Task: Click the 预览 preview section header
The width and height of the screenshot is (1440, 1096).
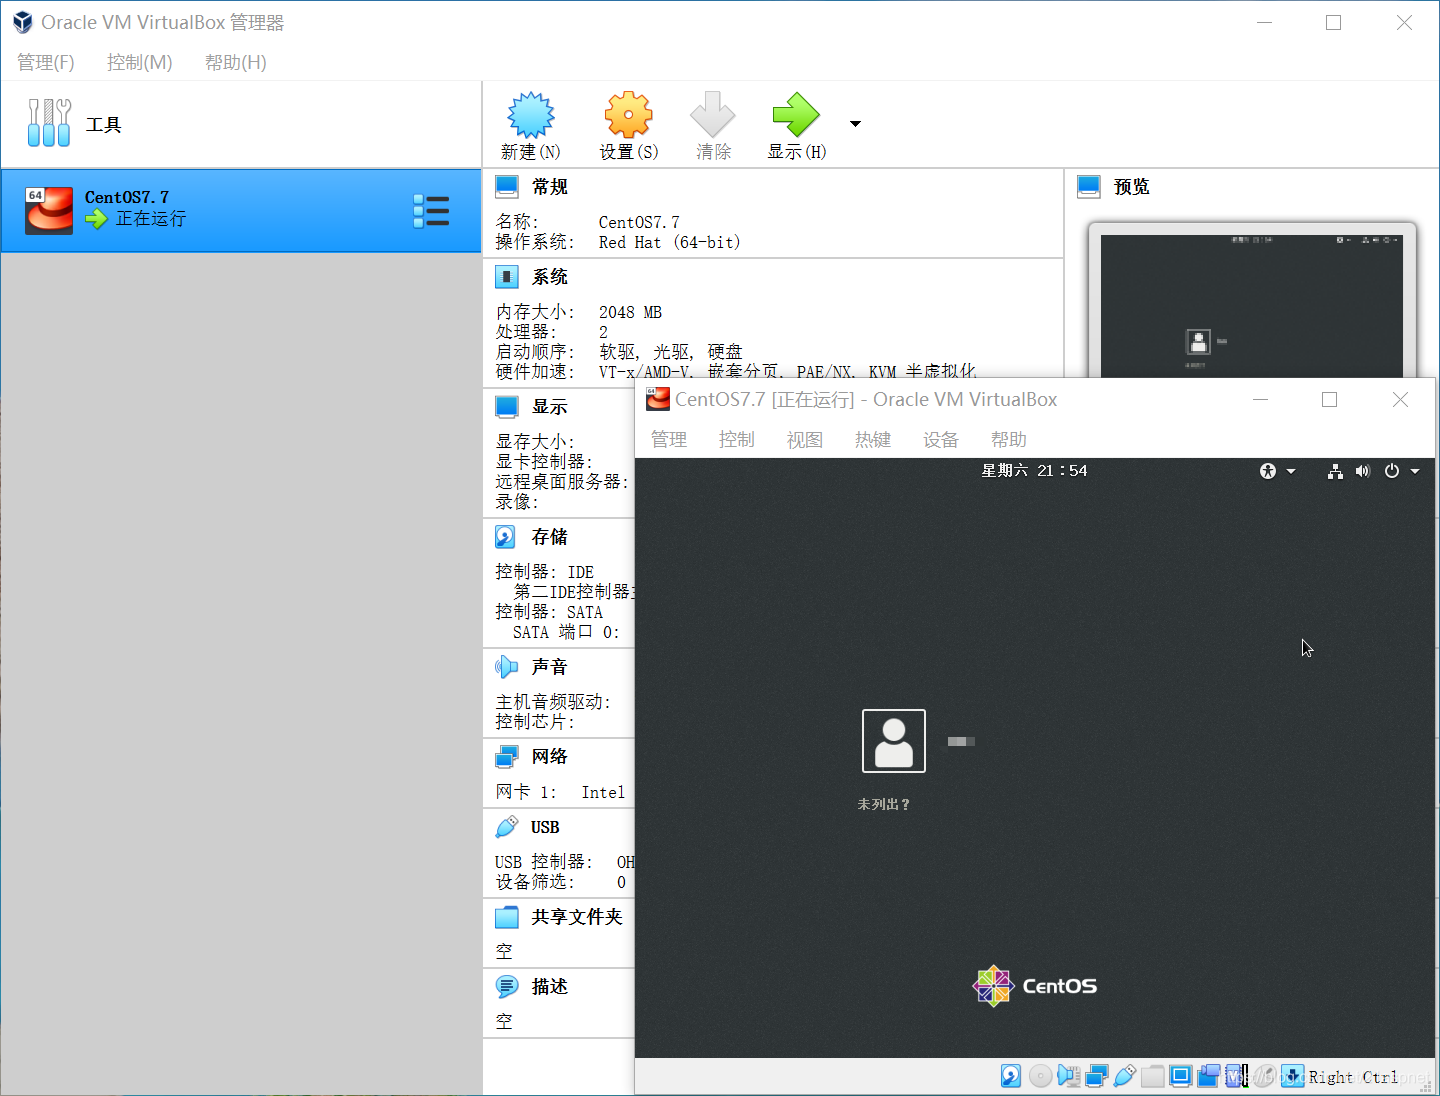Action: click(1132, 187)
